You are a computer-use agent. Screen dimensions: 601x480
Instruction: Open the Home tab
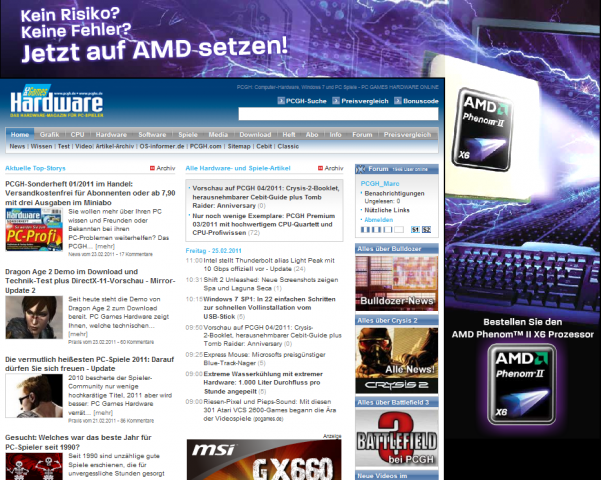tap(20, 135)
